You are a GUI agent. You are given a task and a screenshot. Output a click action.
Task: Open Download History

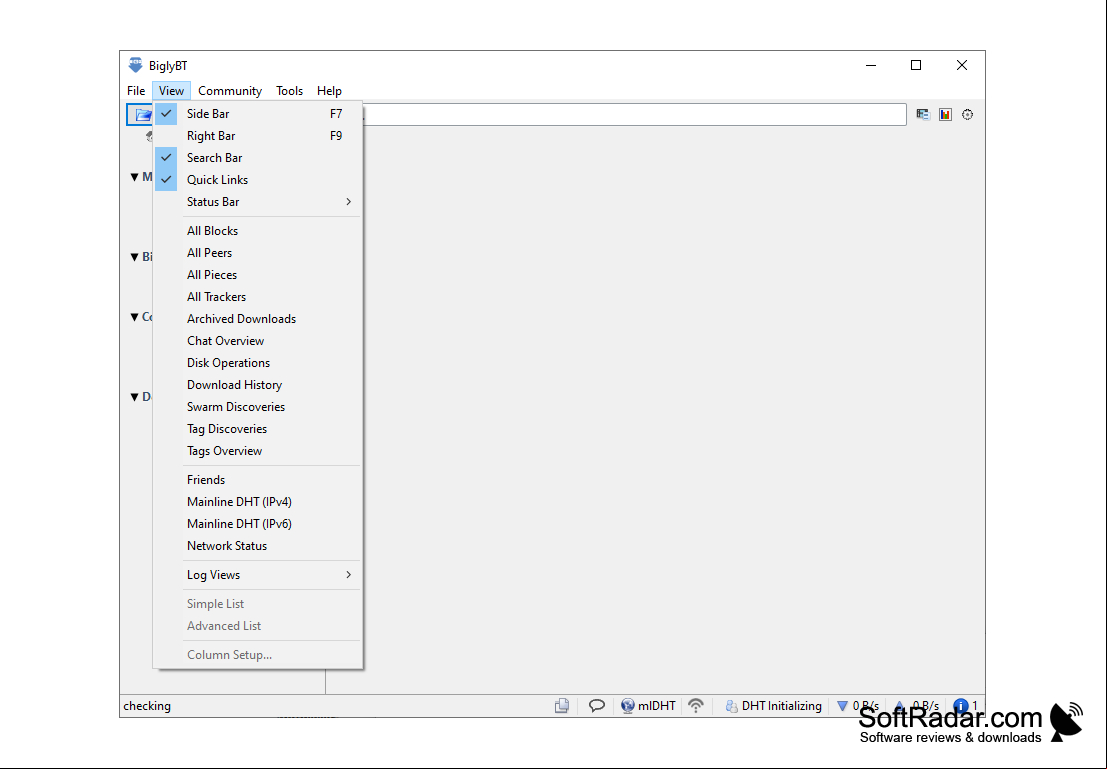258,385
